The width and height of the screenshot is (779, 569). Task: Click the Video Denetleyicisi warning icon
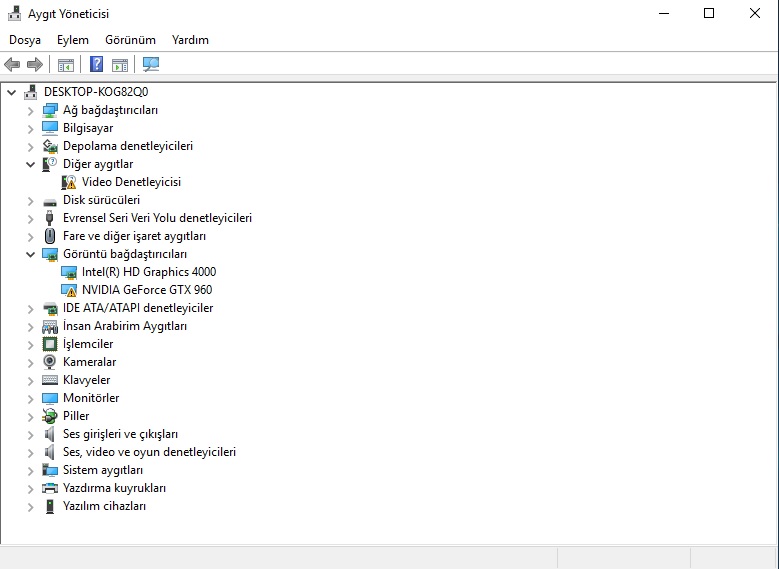tap(69, 182)
